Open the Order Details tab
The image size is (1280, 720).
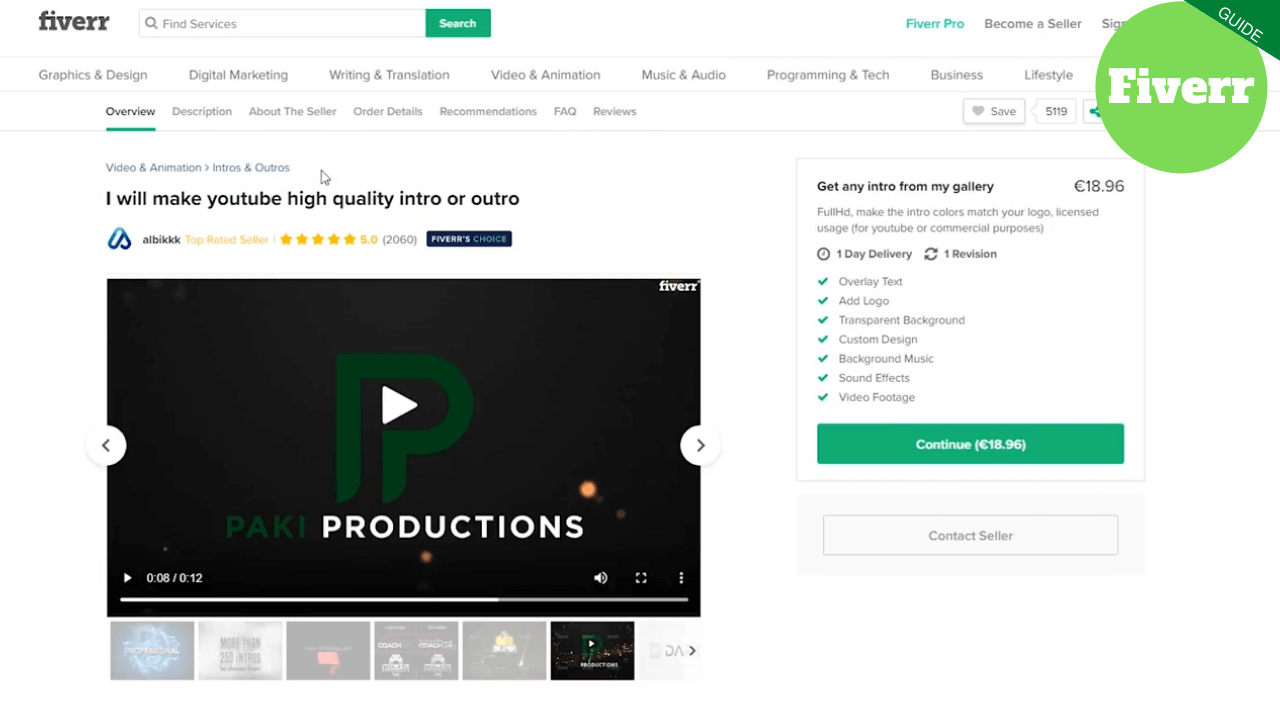coord(388,111)
